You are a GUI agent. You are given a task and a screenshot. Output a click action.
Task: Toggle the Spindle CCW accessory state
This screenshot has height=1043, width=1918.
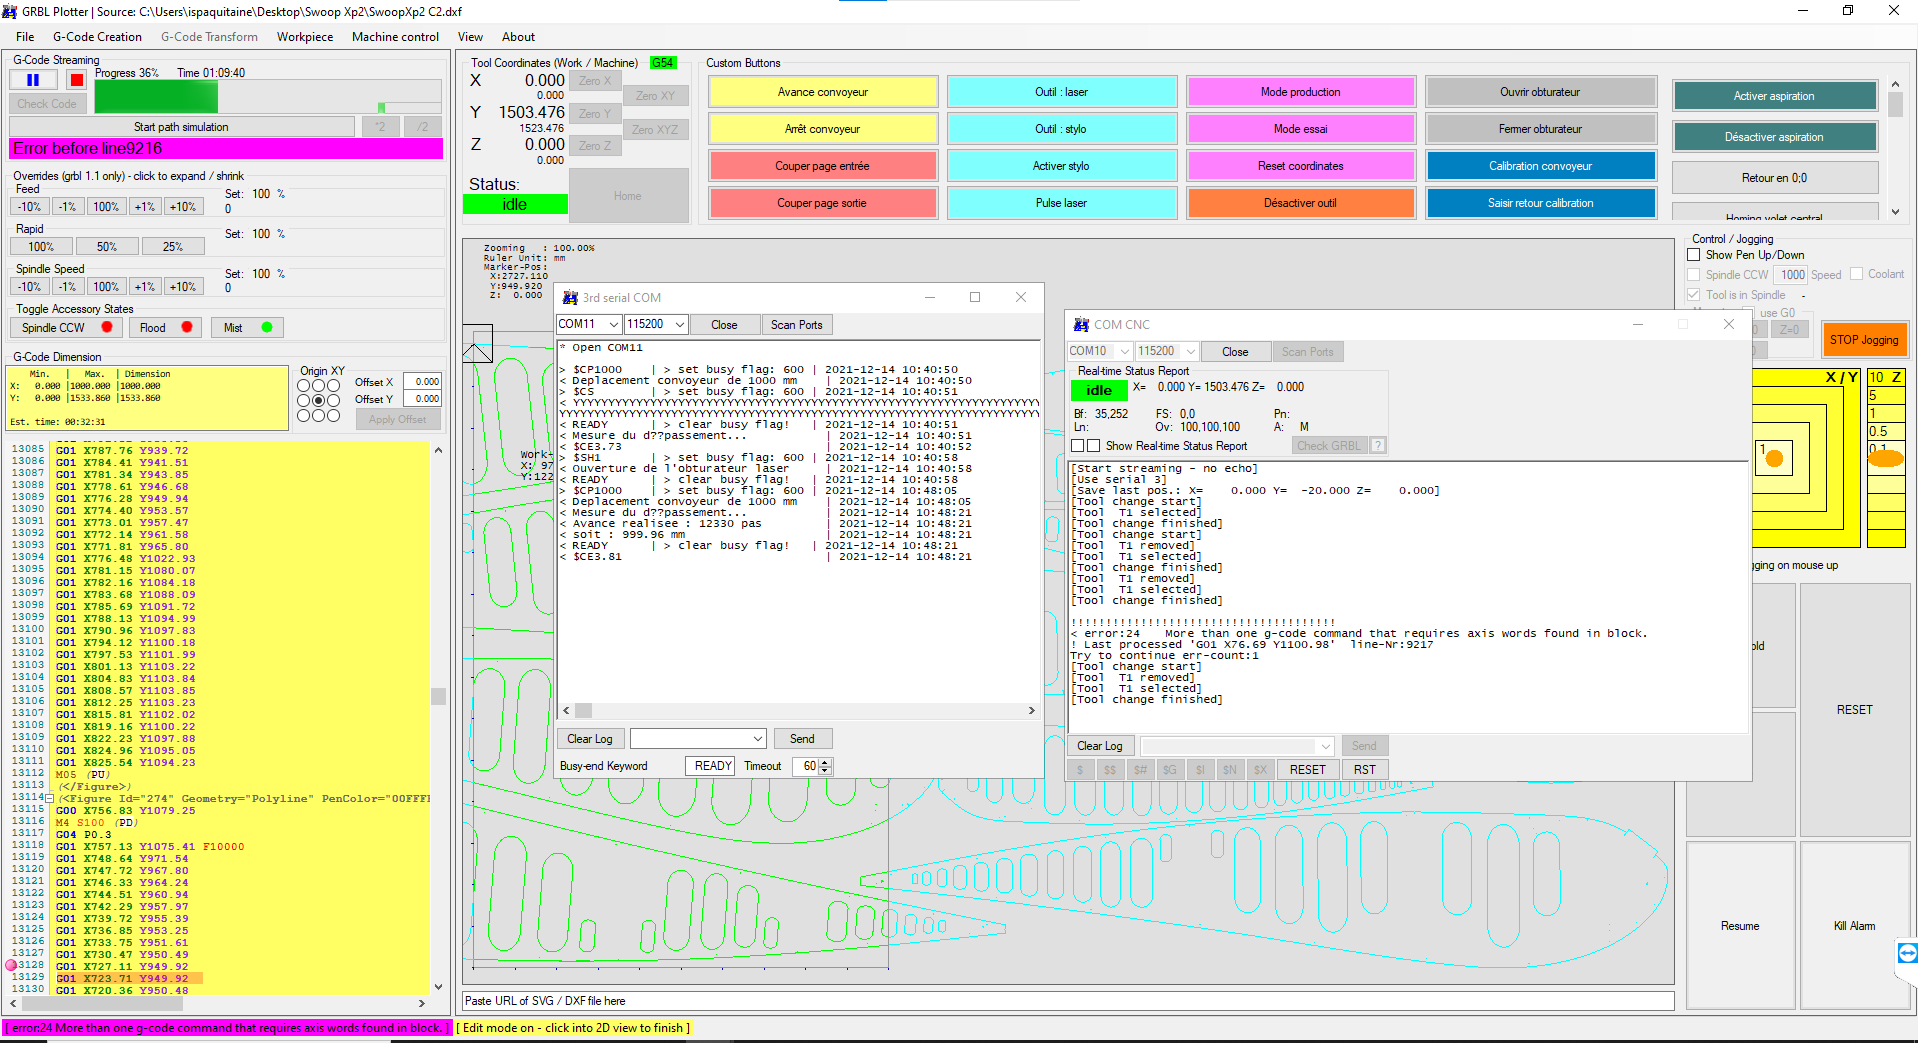pos(66,328)
